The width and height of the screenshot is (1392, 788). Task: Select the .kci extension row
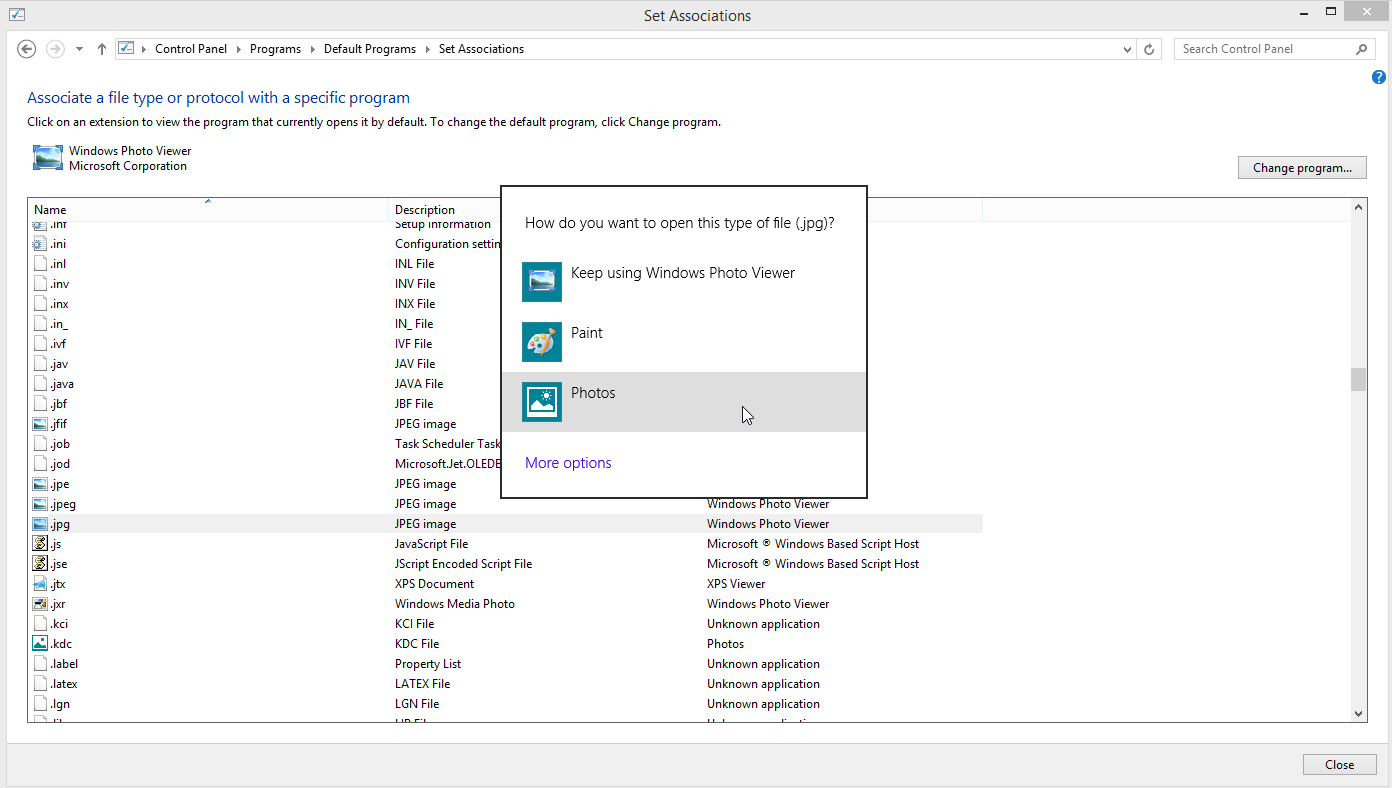point(505,624)
